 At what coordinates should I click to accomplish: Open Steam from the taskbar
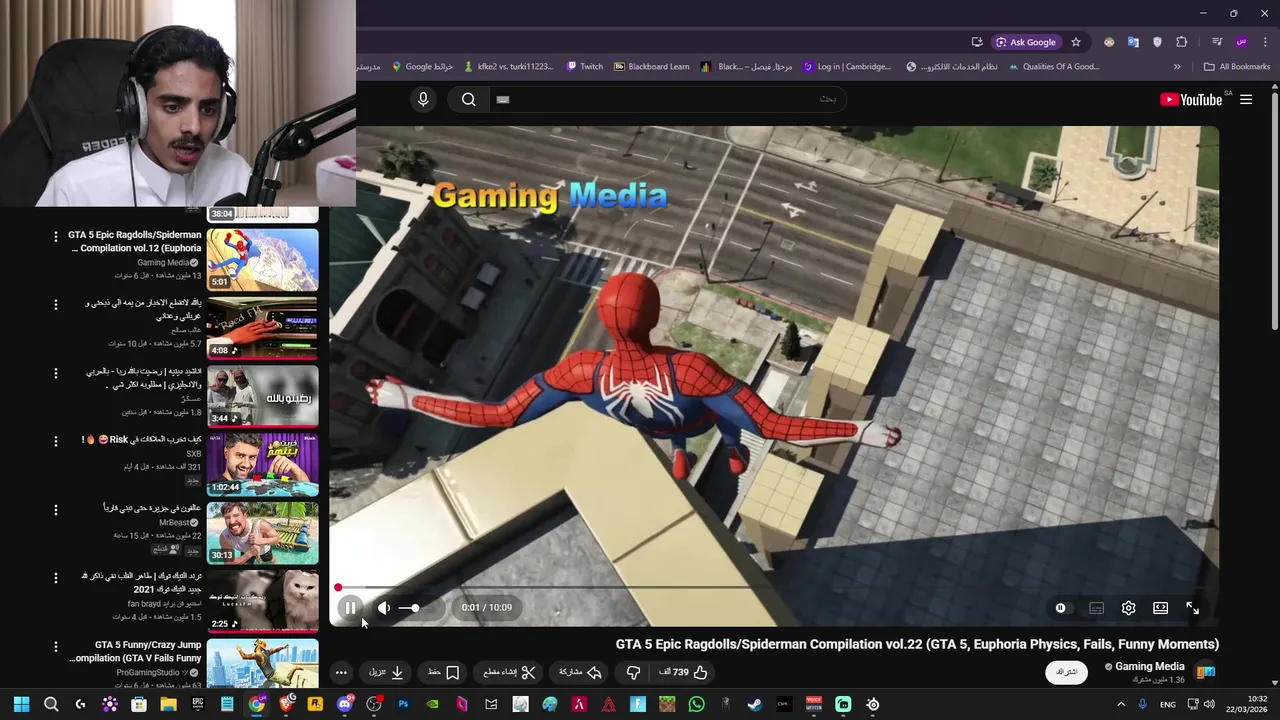tap(755, 705)
